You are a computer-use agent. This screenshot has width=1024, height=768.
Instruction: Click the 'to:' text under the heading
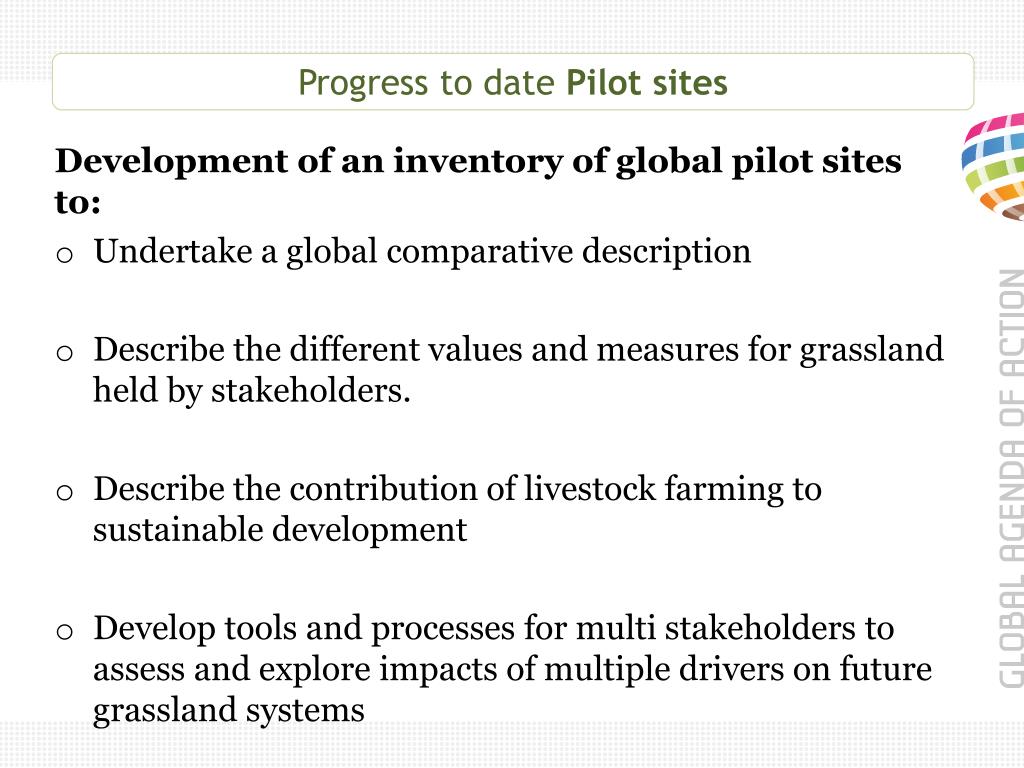78,202
